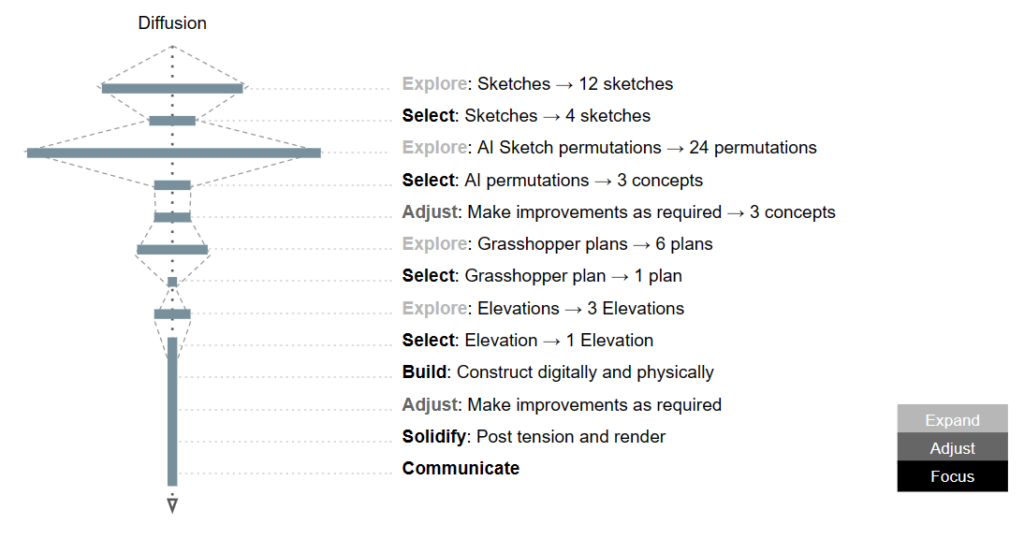Click the Select: Sketches → 4 sketches text
The image size is (1024, 539).
pyautogui.click(x=526, y=116)
